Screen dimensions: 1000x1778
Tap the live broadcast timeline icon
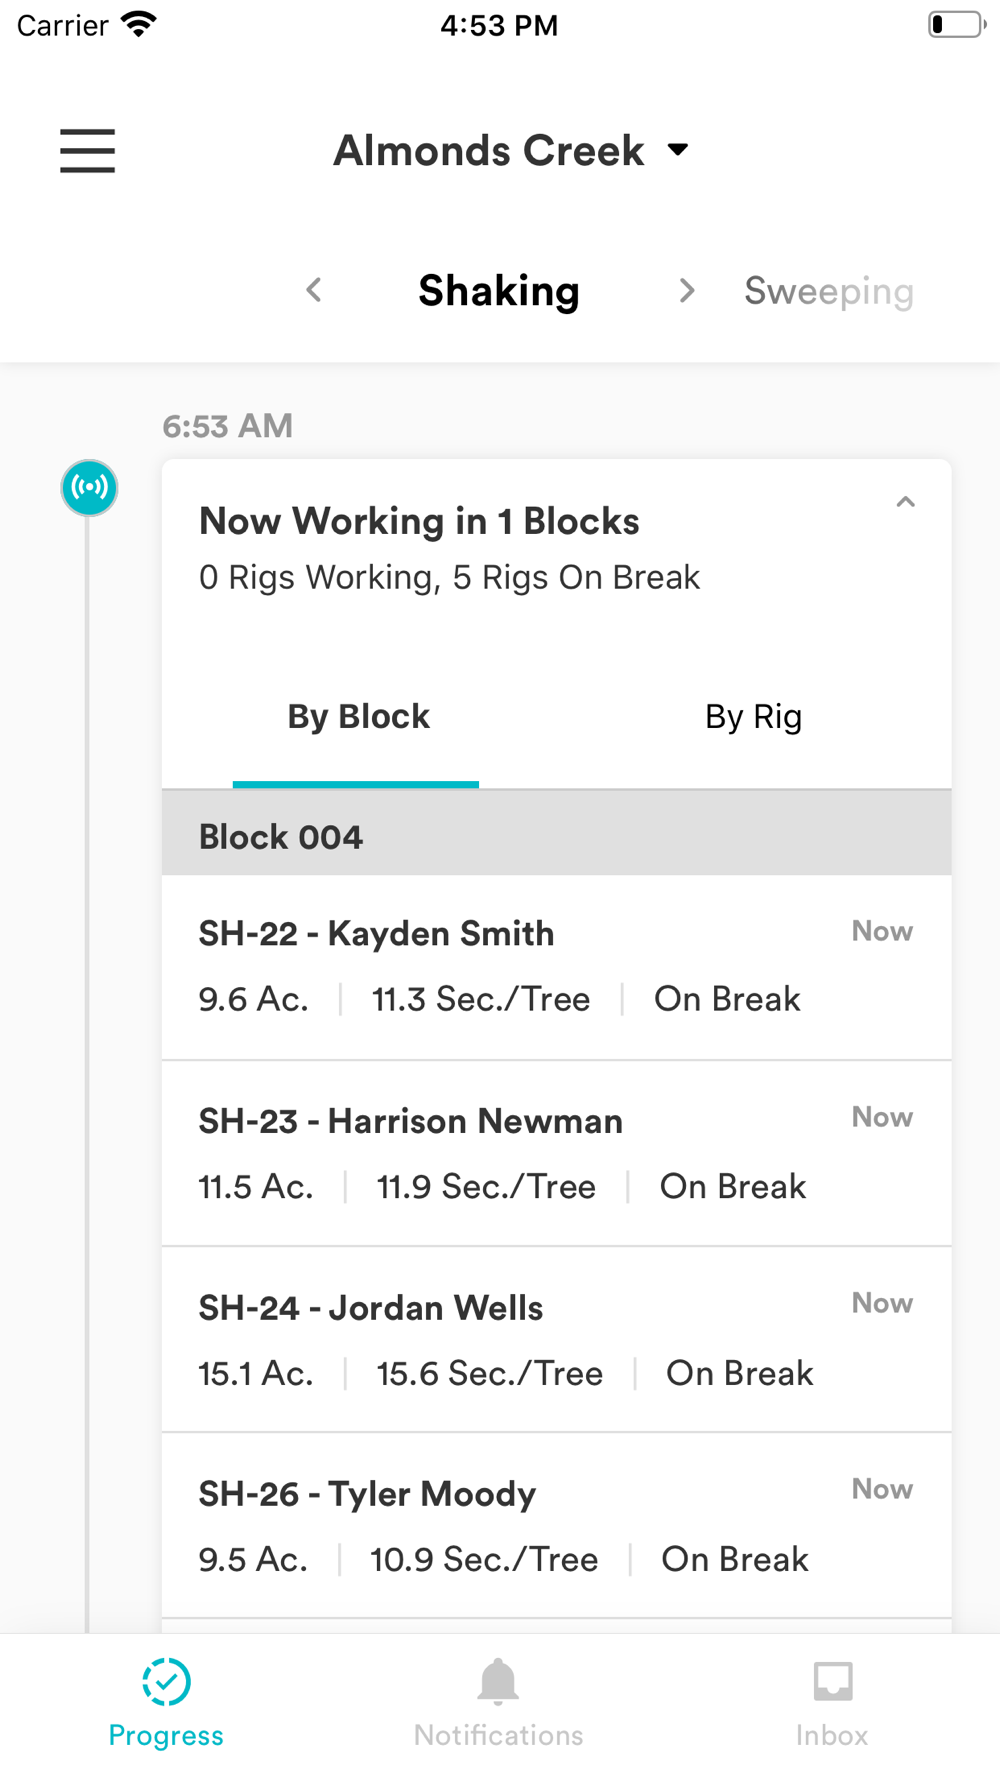click(90, 488)
